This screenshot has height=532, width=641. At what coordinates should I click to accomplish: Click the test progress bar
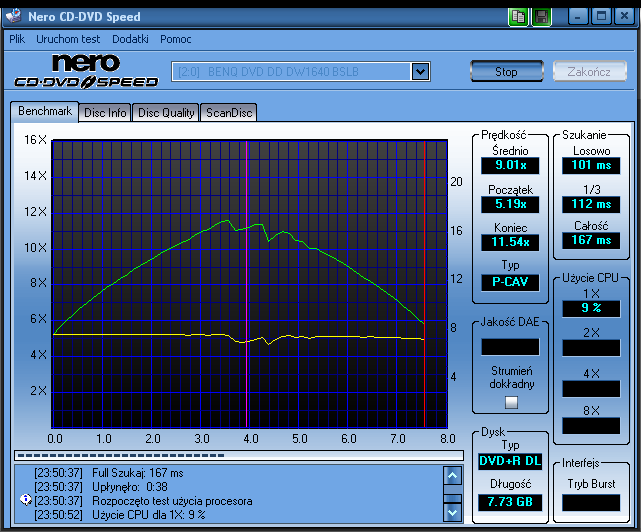(239, 455)
